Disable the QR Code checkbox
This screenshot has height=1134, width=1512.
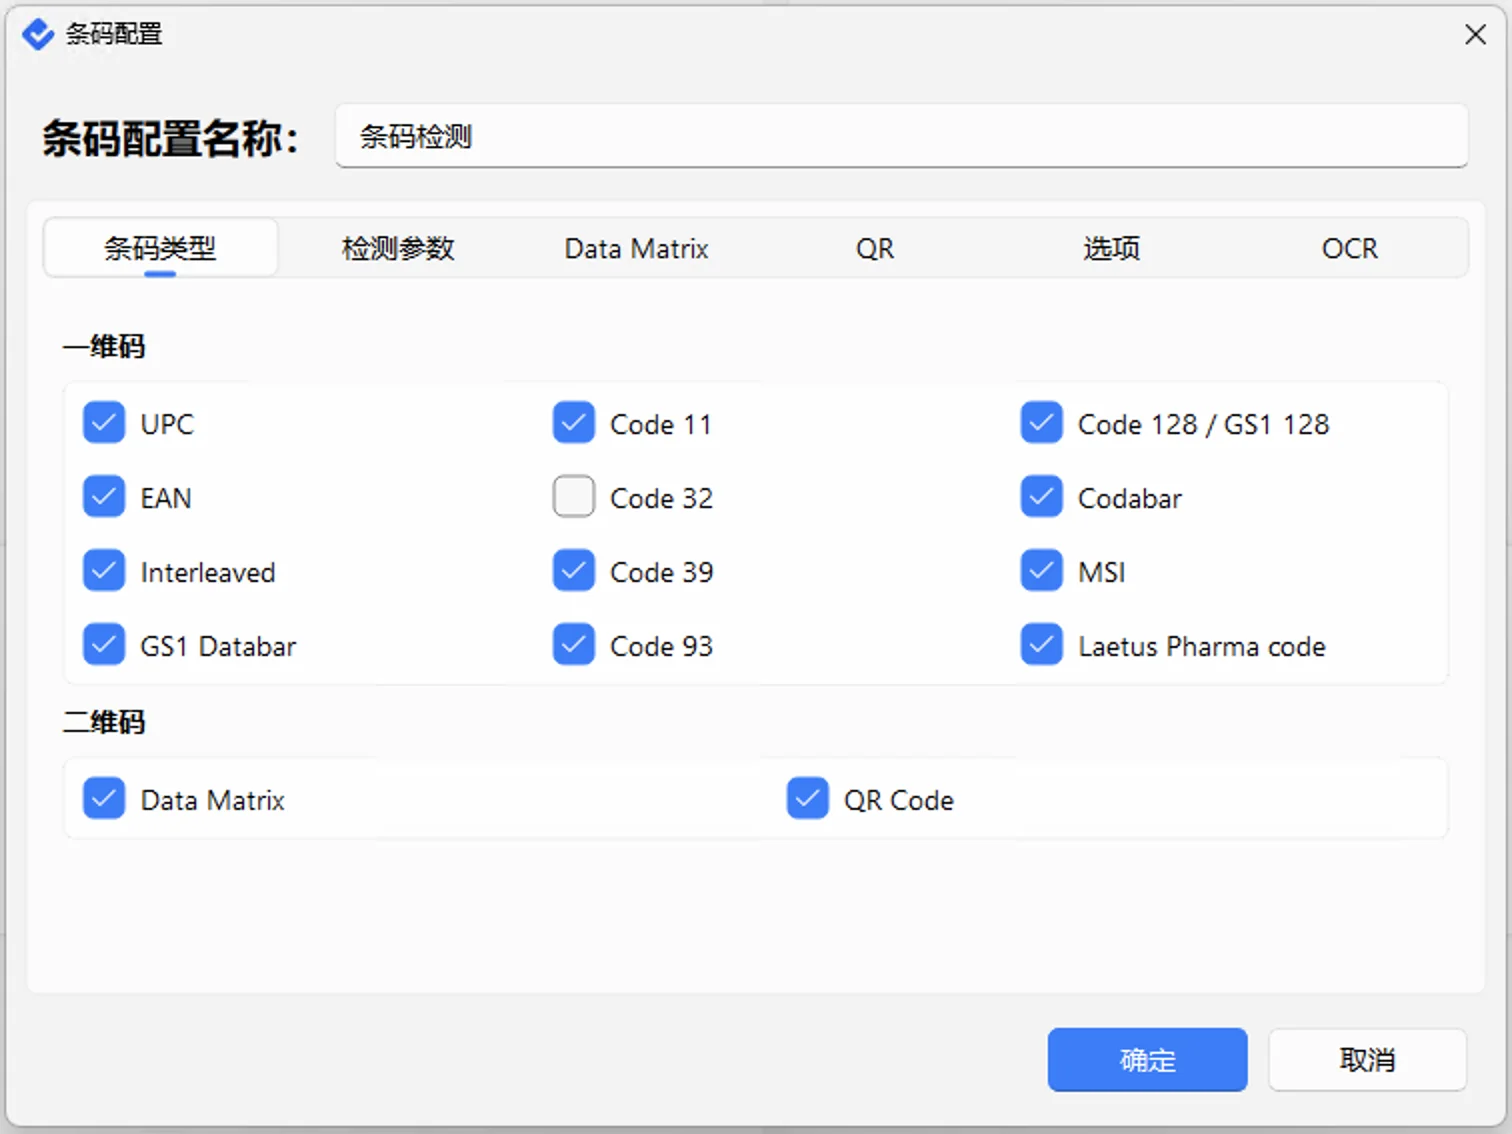click(808, 799)
